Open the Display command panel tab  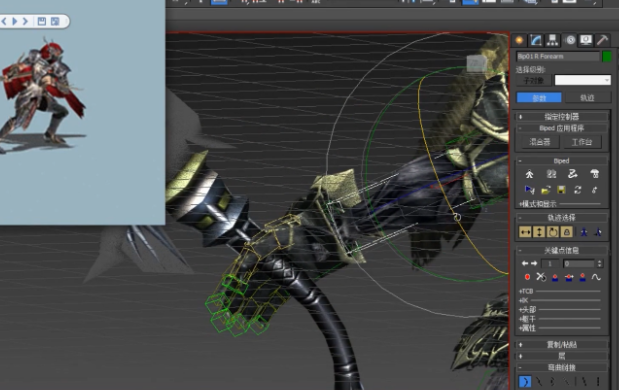(x=586, y=40)
